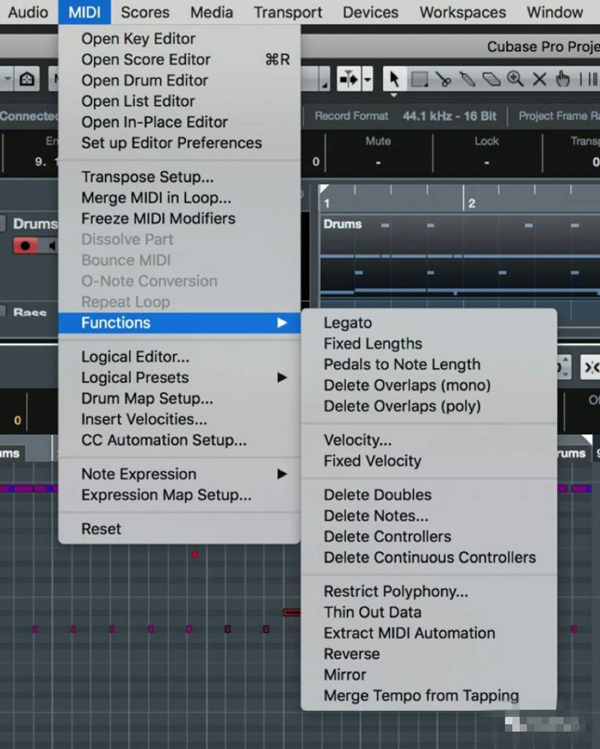Choose the Mirror function
600x749 pixels.
tap(429, 675)
